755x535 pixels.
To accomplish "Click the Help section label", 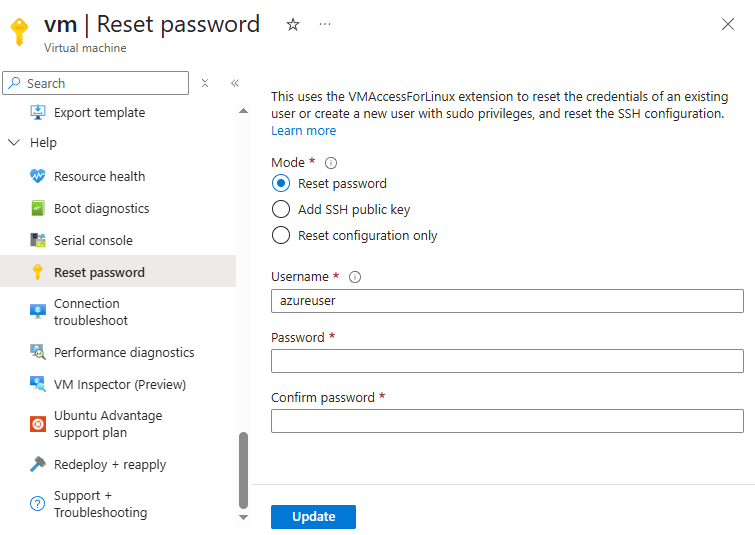I will pyautogui.click(x=43, y=143).
